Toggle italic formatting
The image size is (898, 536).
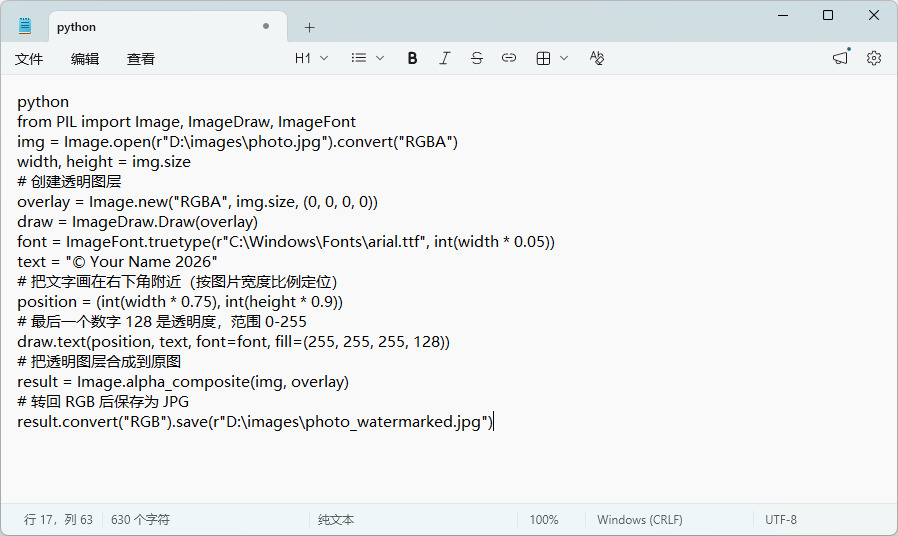point(444,58)
